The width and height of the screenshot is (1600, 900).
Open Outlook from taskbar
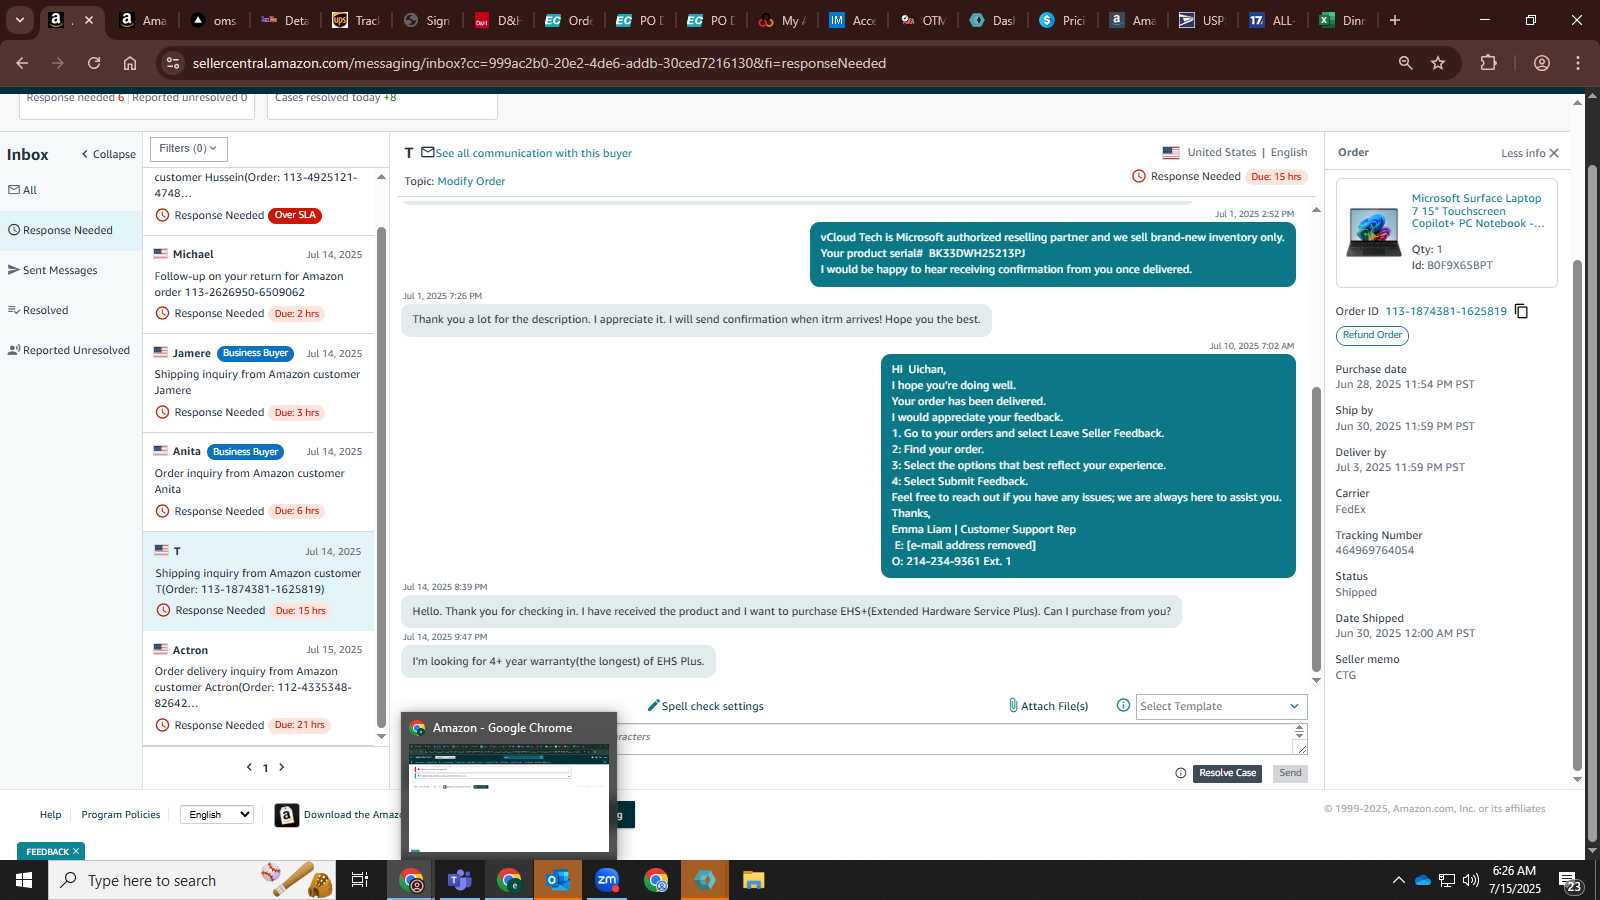click(x=558, y=880)
